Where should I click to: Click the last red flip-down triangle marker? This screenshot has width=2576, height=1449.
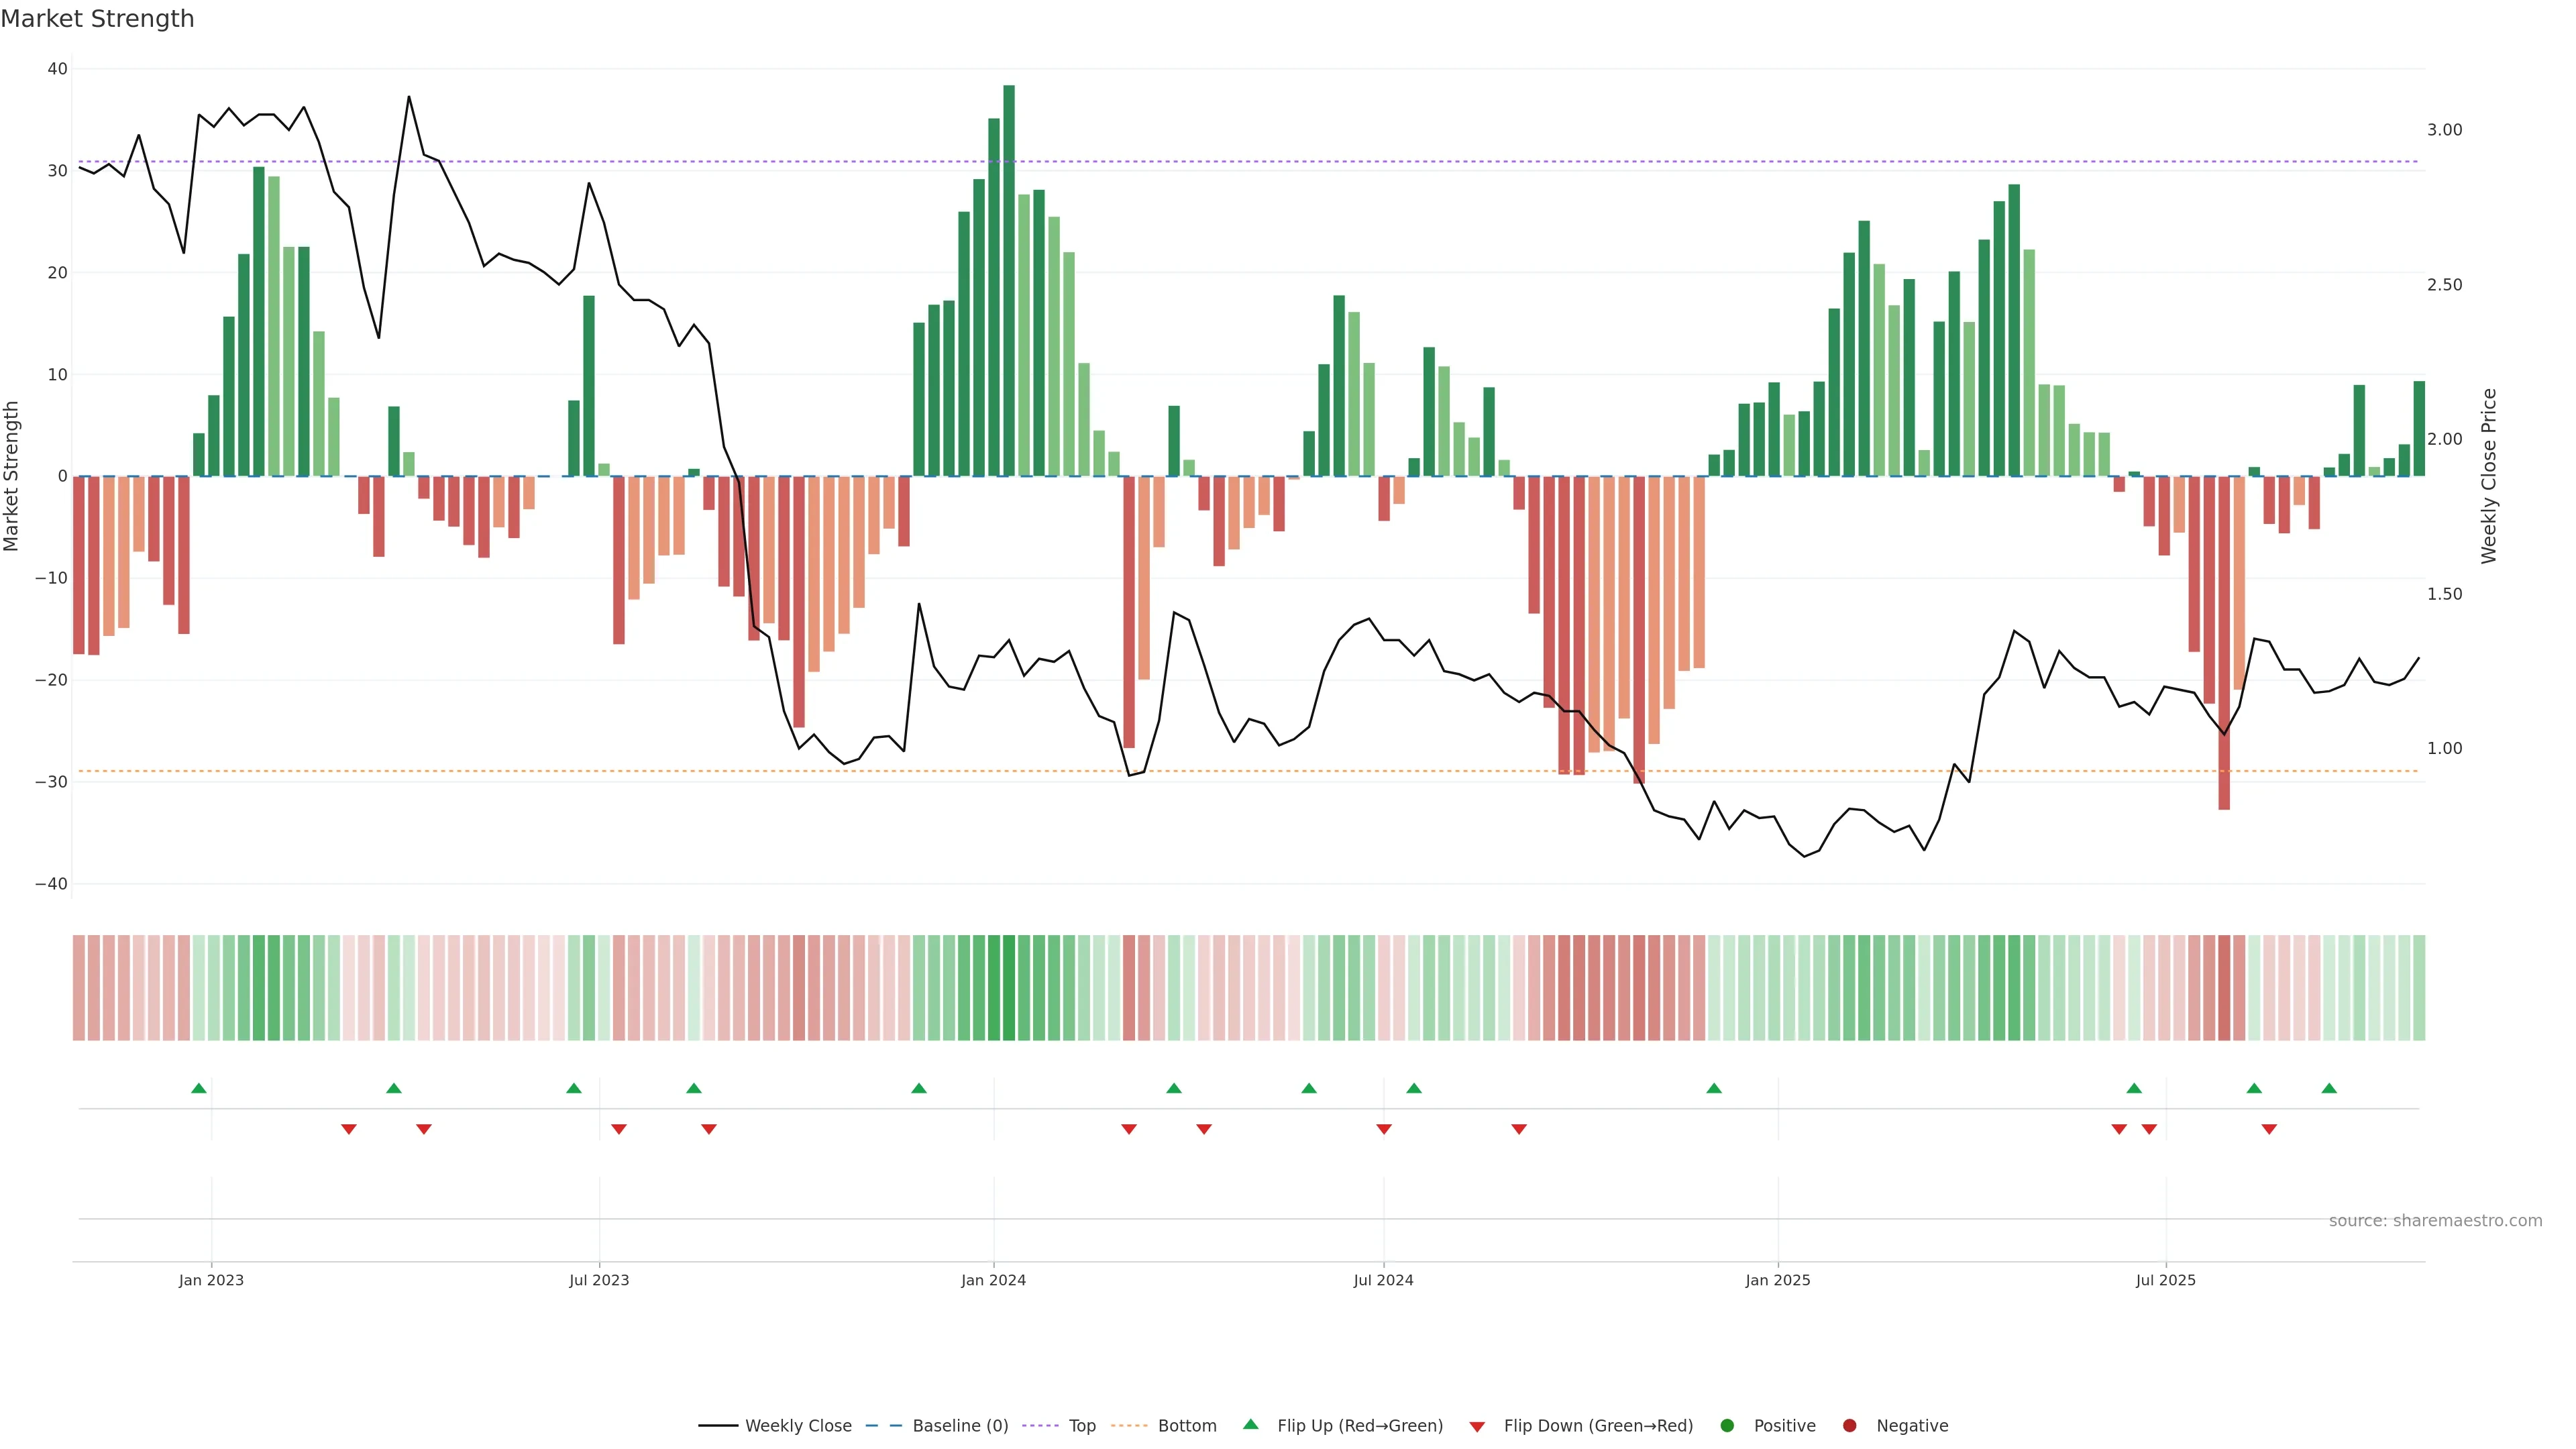2269,1129
